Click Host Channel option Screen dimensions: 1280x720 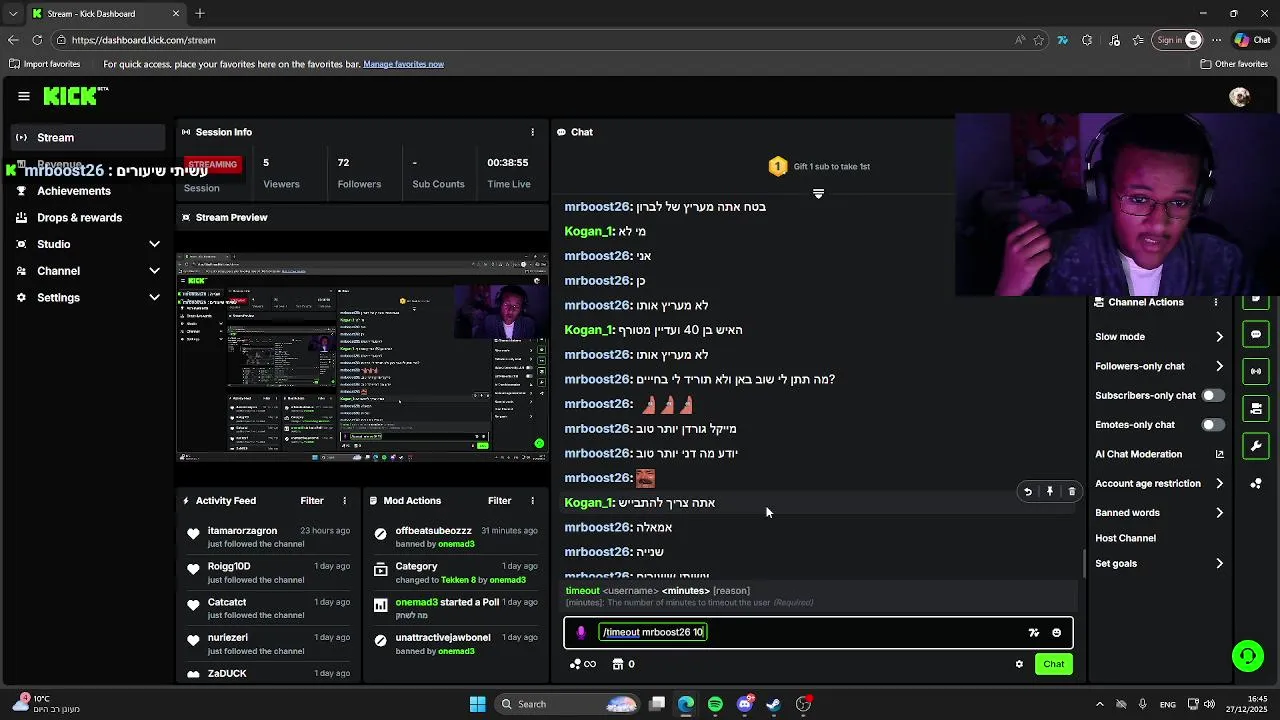point(1125,538)
